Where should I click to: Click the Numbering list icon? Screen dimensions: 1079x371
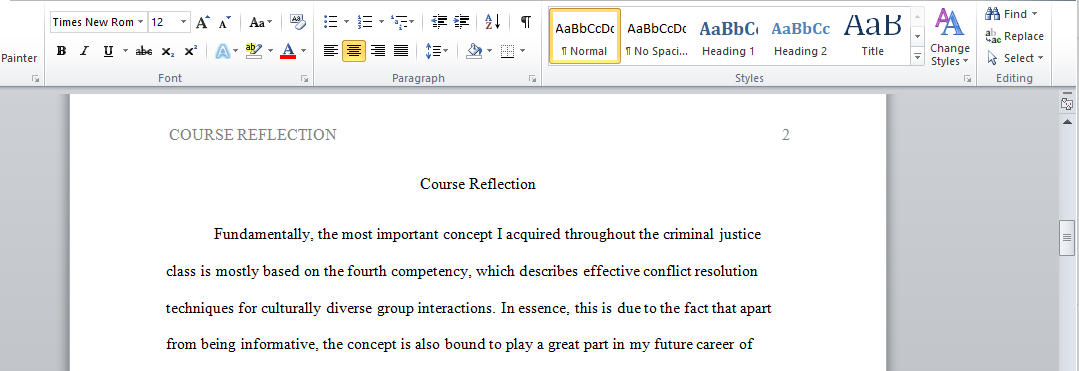coord(365,23)
